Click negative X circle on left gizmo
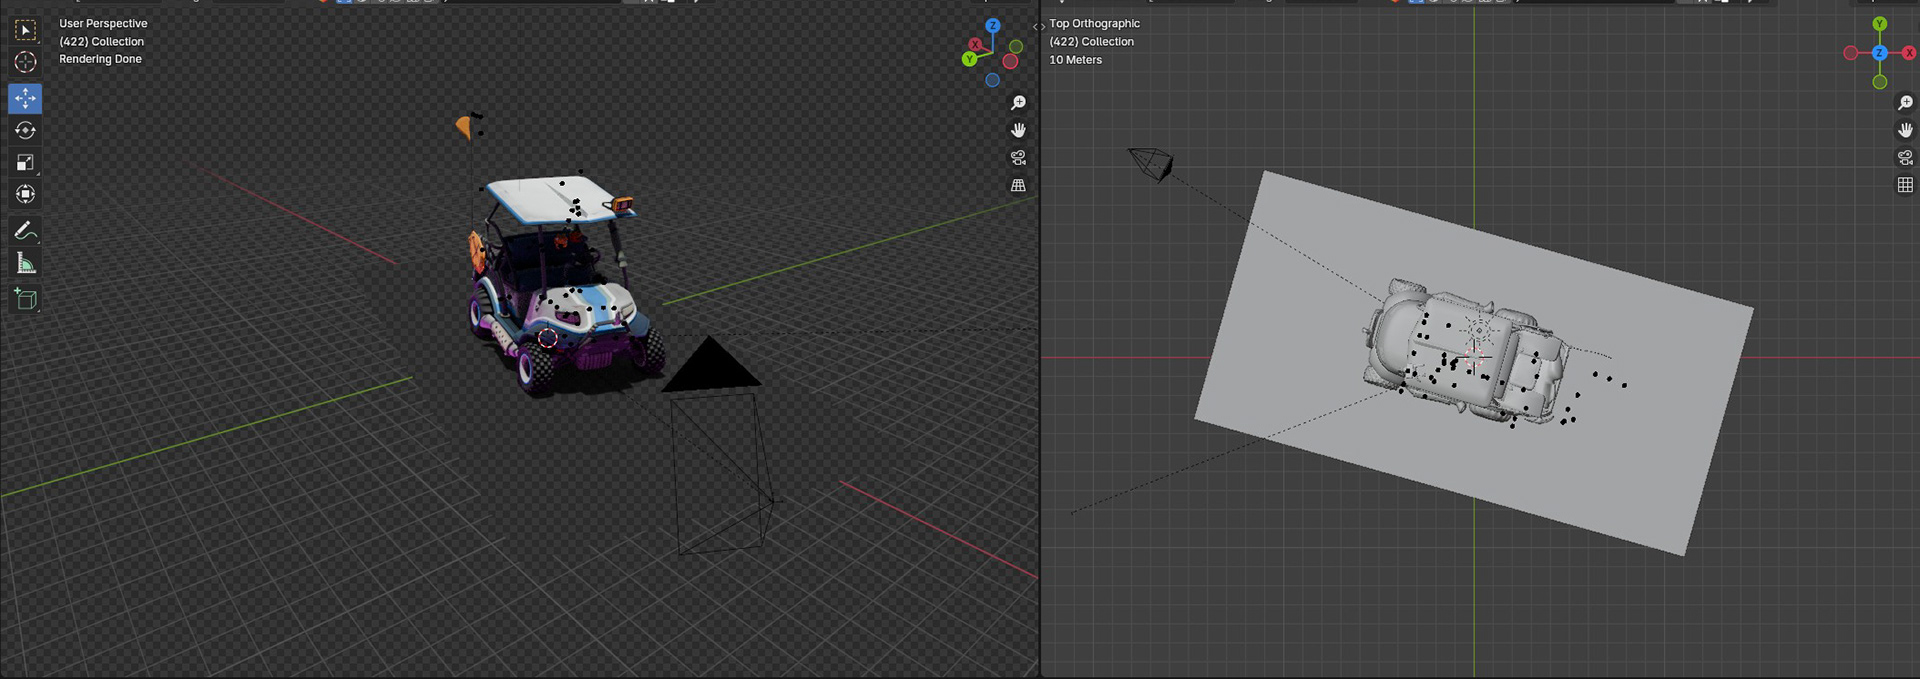This screenshot has width=1920, height=679. pos(1010,62)
